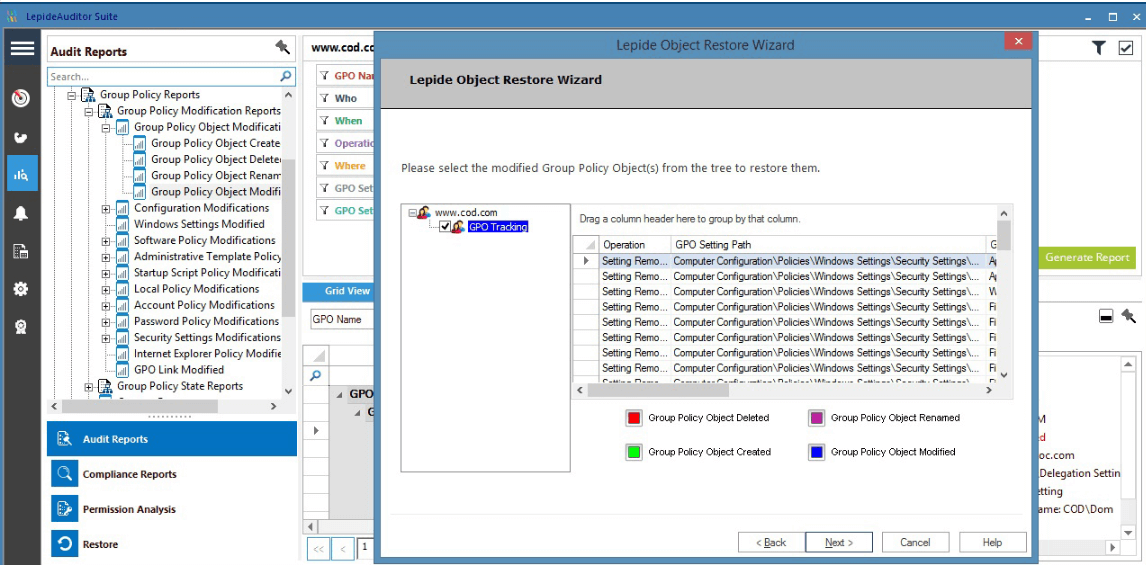Expand Configuration Modifications node
The image size is (1146, 565).
106,208
